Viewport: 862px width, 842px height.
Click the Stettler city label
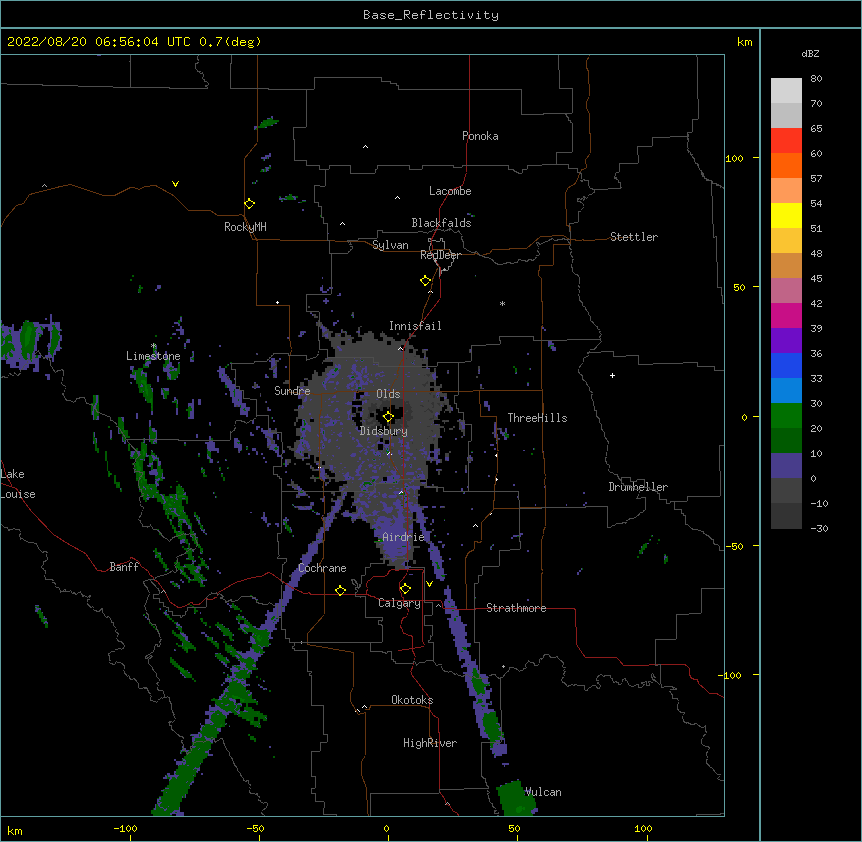tap(634, 237)
